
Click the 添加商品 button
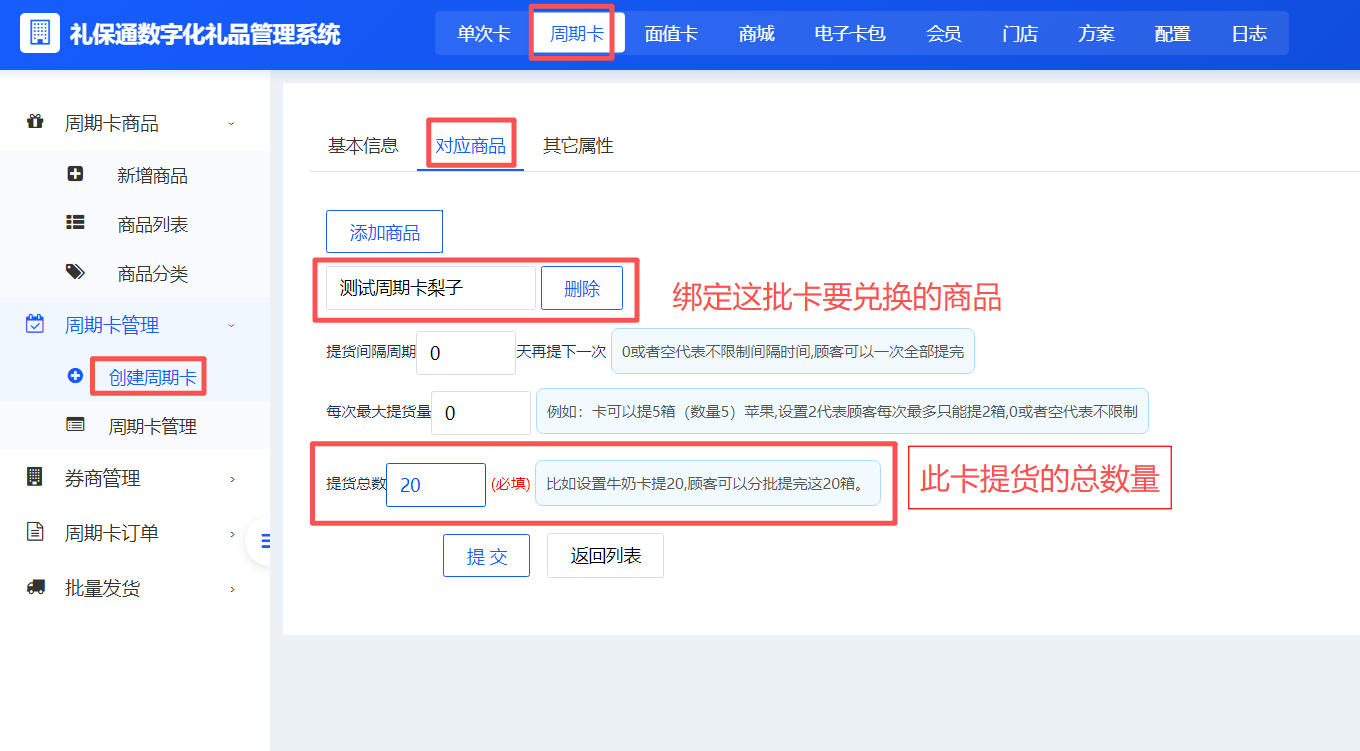coord(384,231)
